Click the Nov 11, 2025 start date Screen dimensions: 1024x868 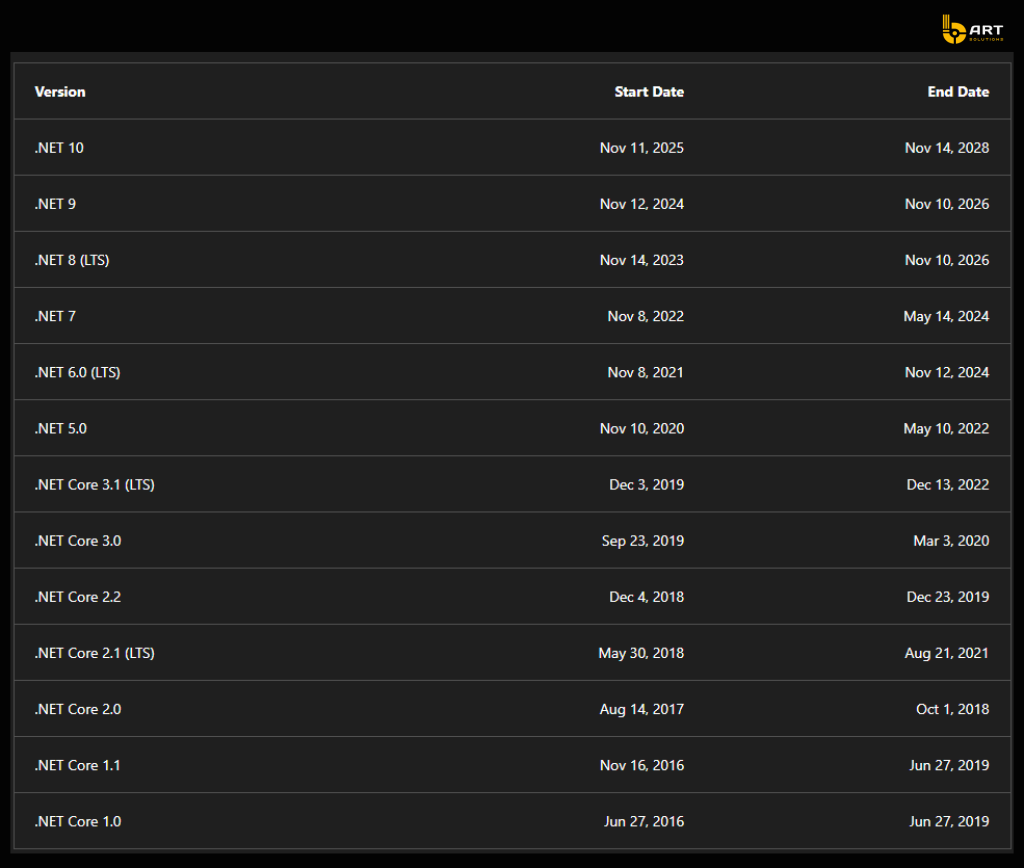[642, 148]
